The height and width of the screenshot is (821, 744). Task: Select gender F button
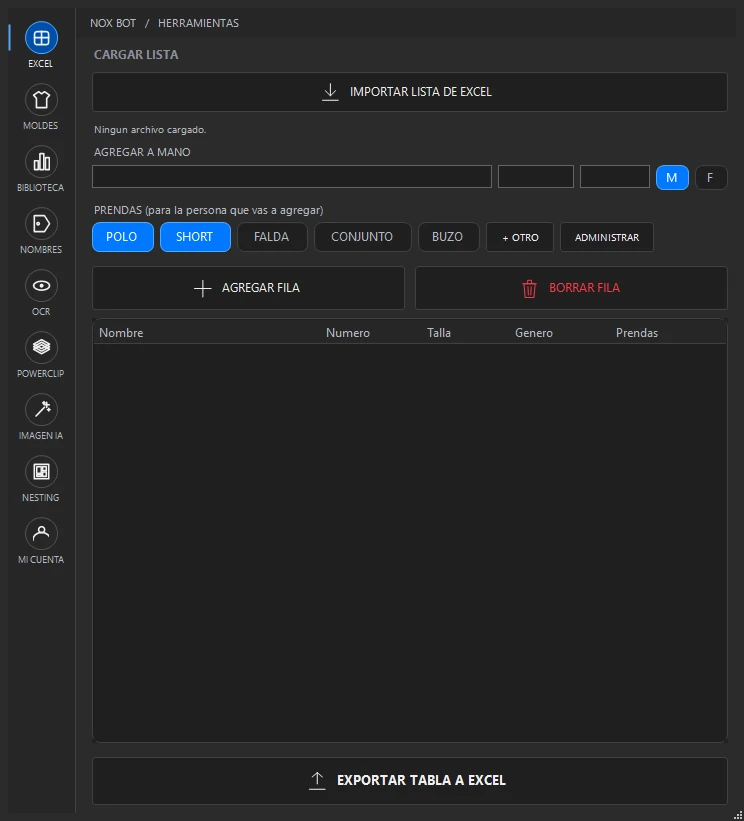pos(710,177)
